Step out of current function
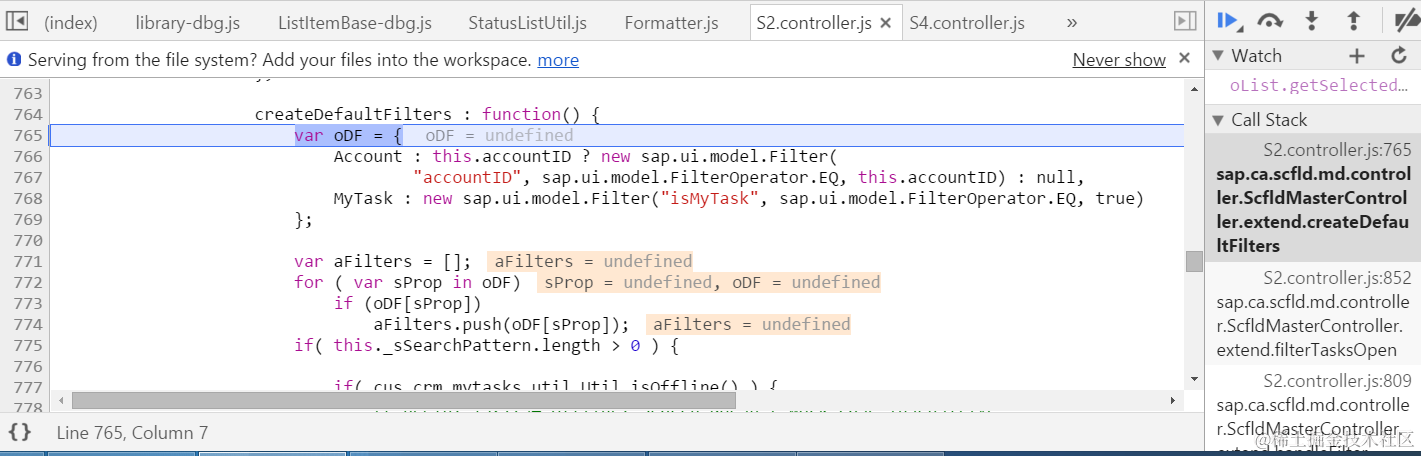The height and width of the screenshot is (456, 1421). 1354,20
